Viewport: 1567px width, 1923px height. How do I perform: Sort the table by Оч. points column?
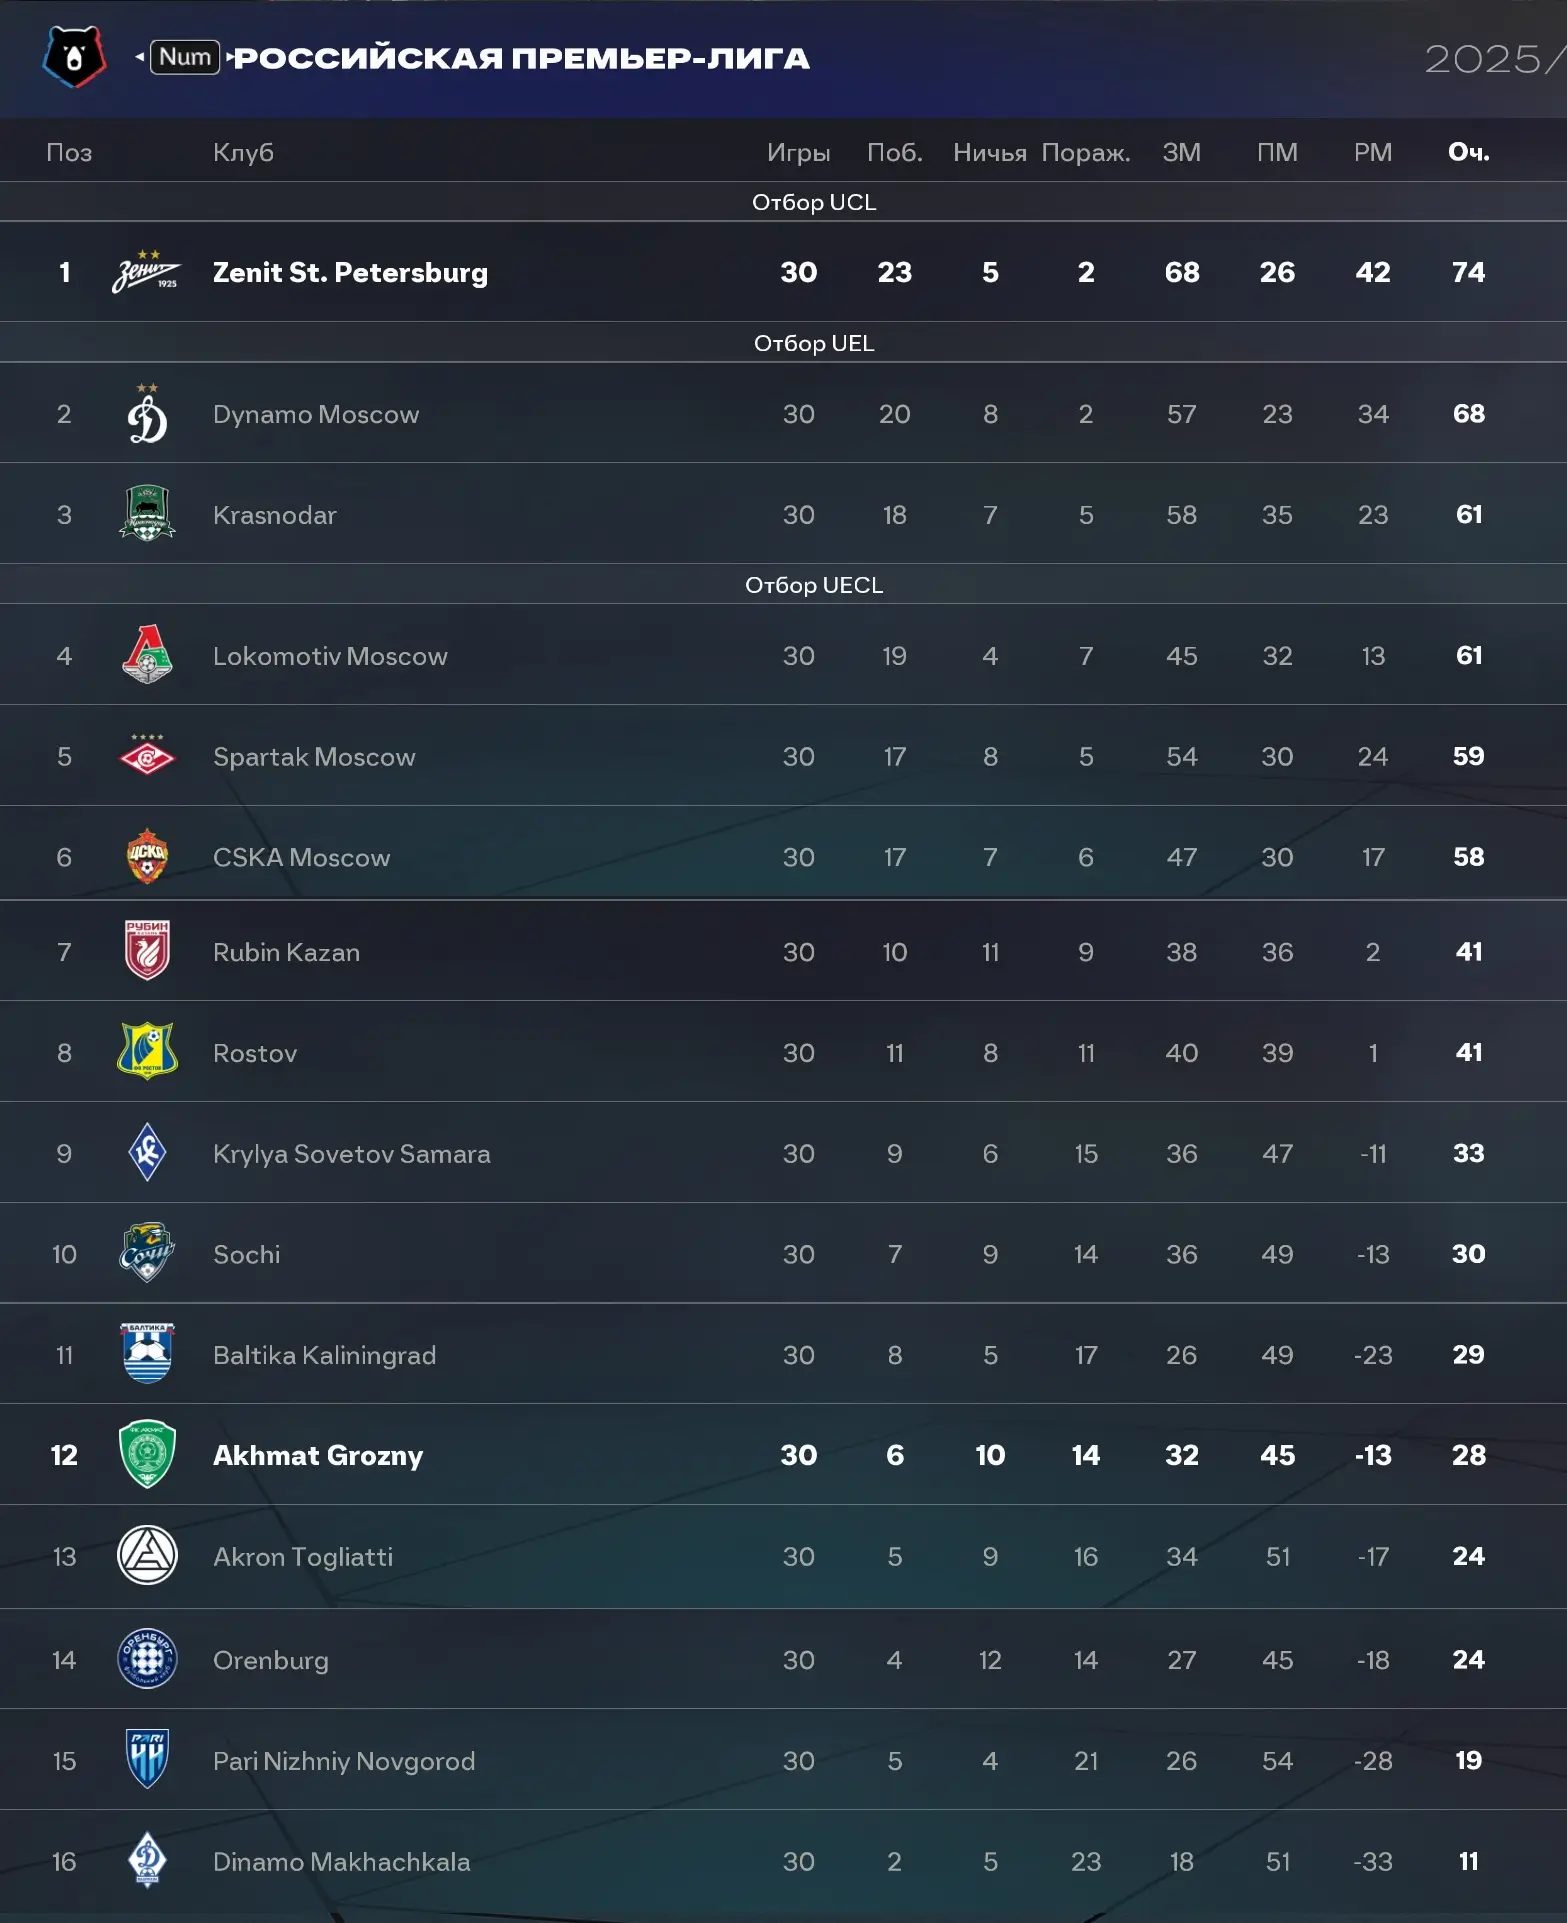pyautogui.click(x=1468, y=152)
